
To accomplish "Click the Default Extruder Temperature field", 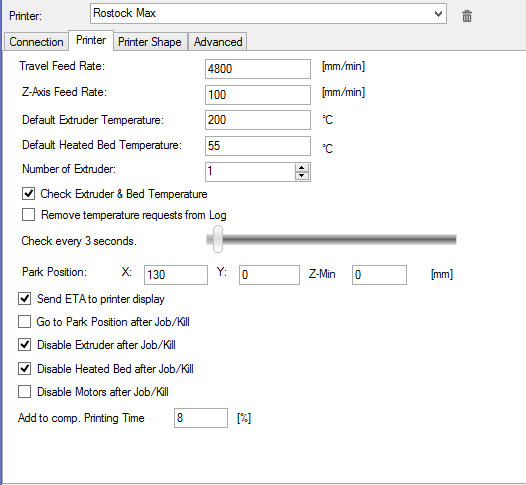I will click(x=258, y=120).
